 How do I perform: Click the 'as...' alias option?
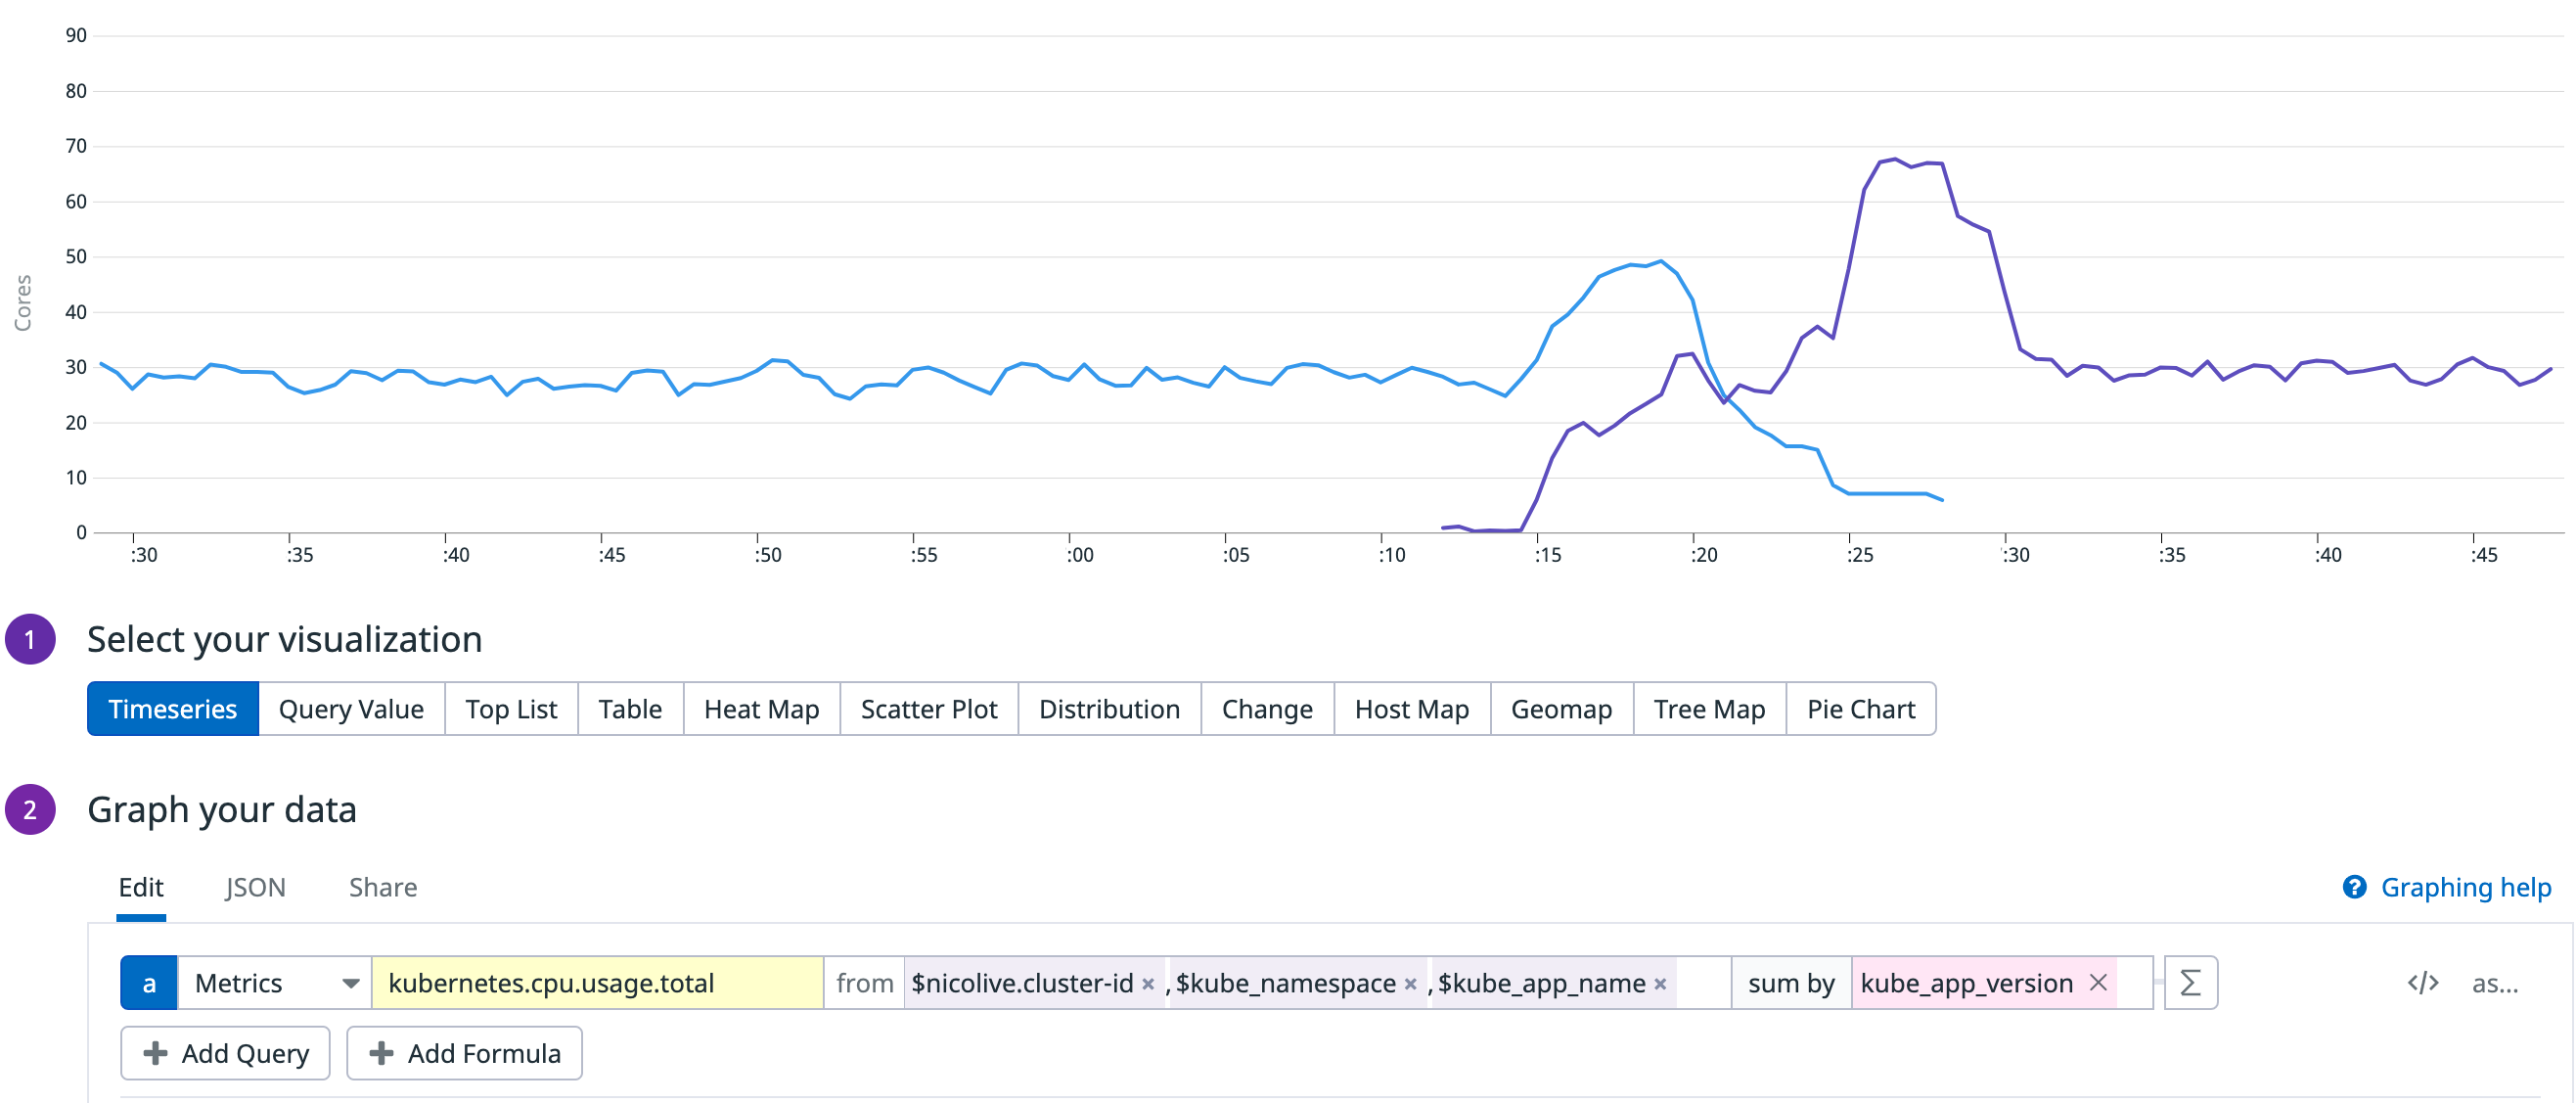[2494, 982]
